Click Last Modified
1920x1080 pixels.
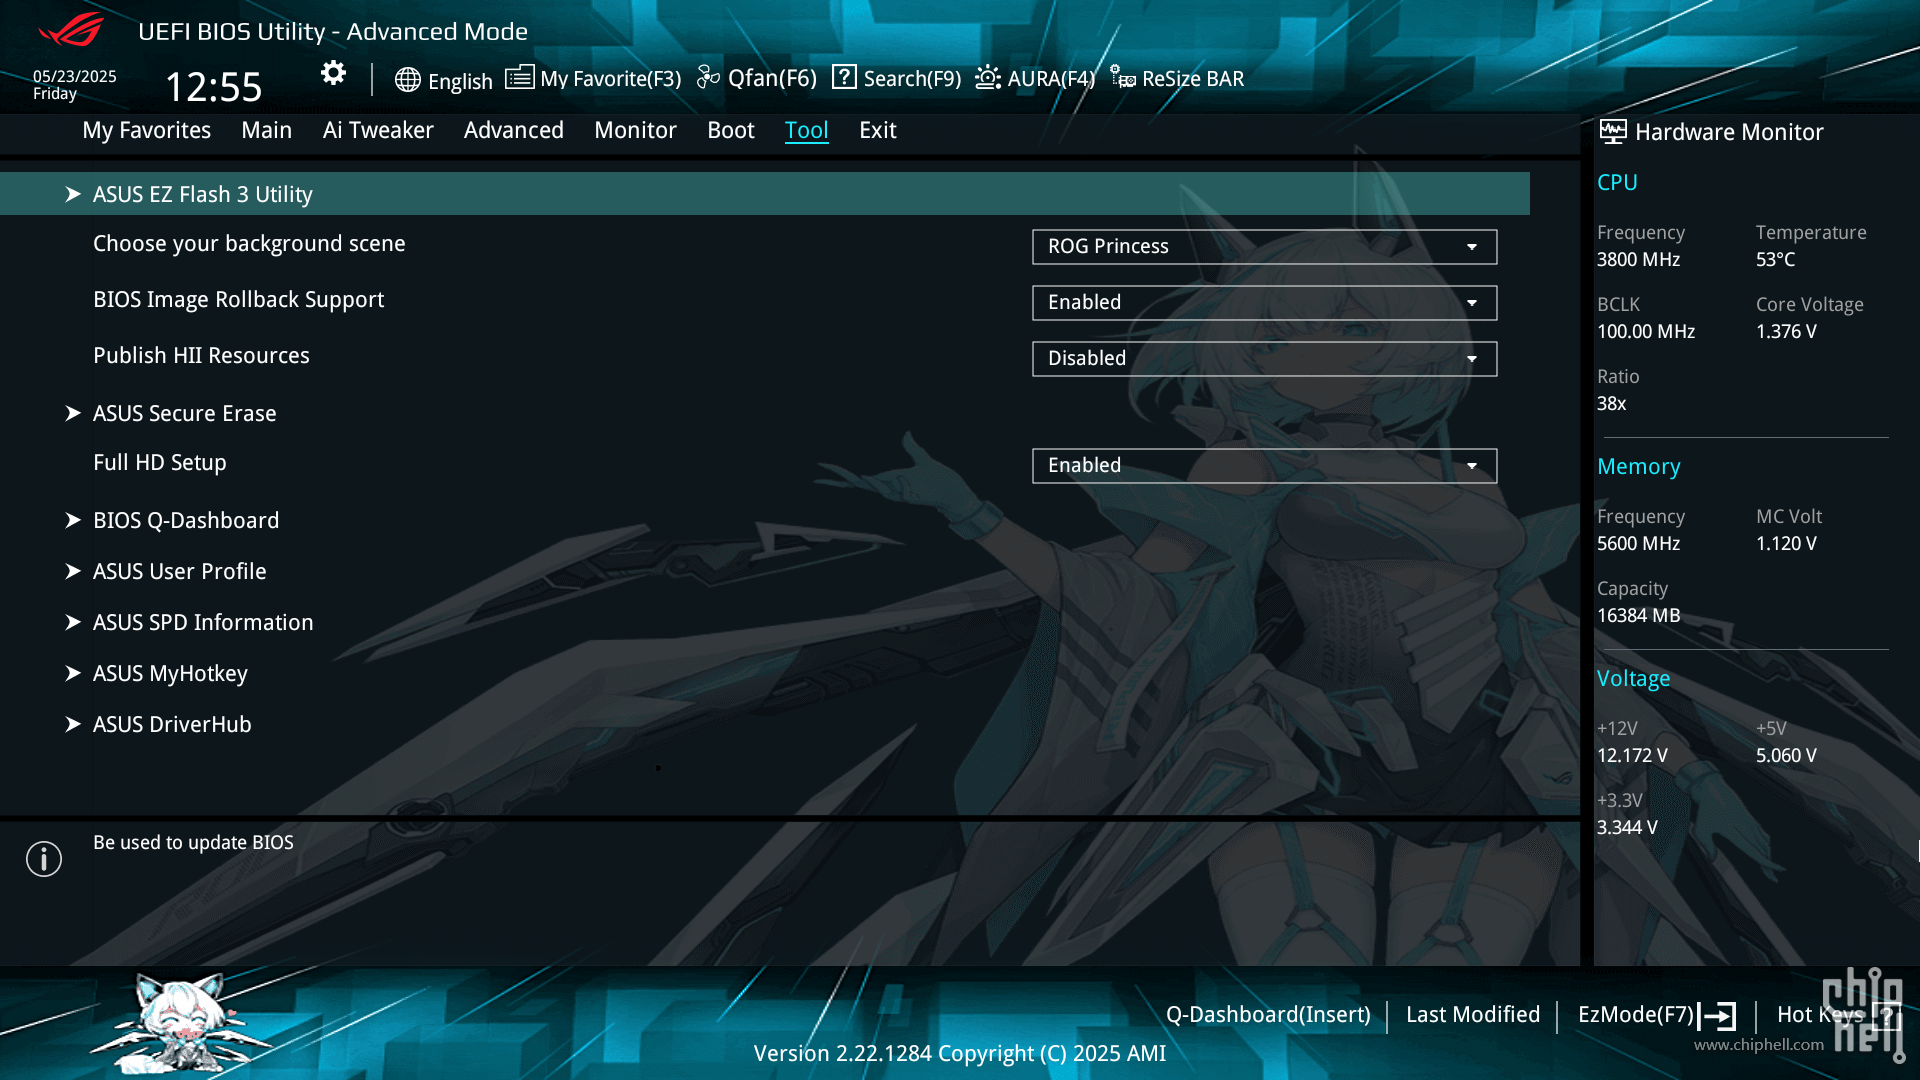click(x=1473, y=1014)
